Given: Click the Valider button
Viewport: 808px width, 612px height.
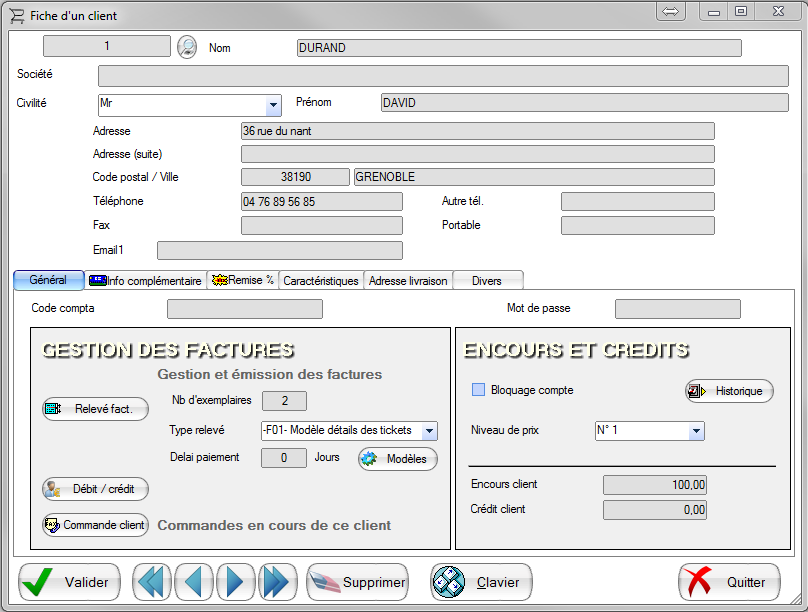Looking at the screenshot, I should coord(69,582).
